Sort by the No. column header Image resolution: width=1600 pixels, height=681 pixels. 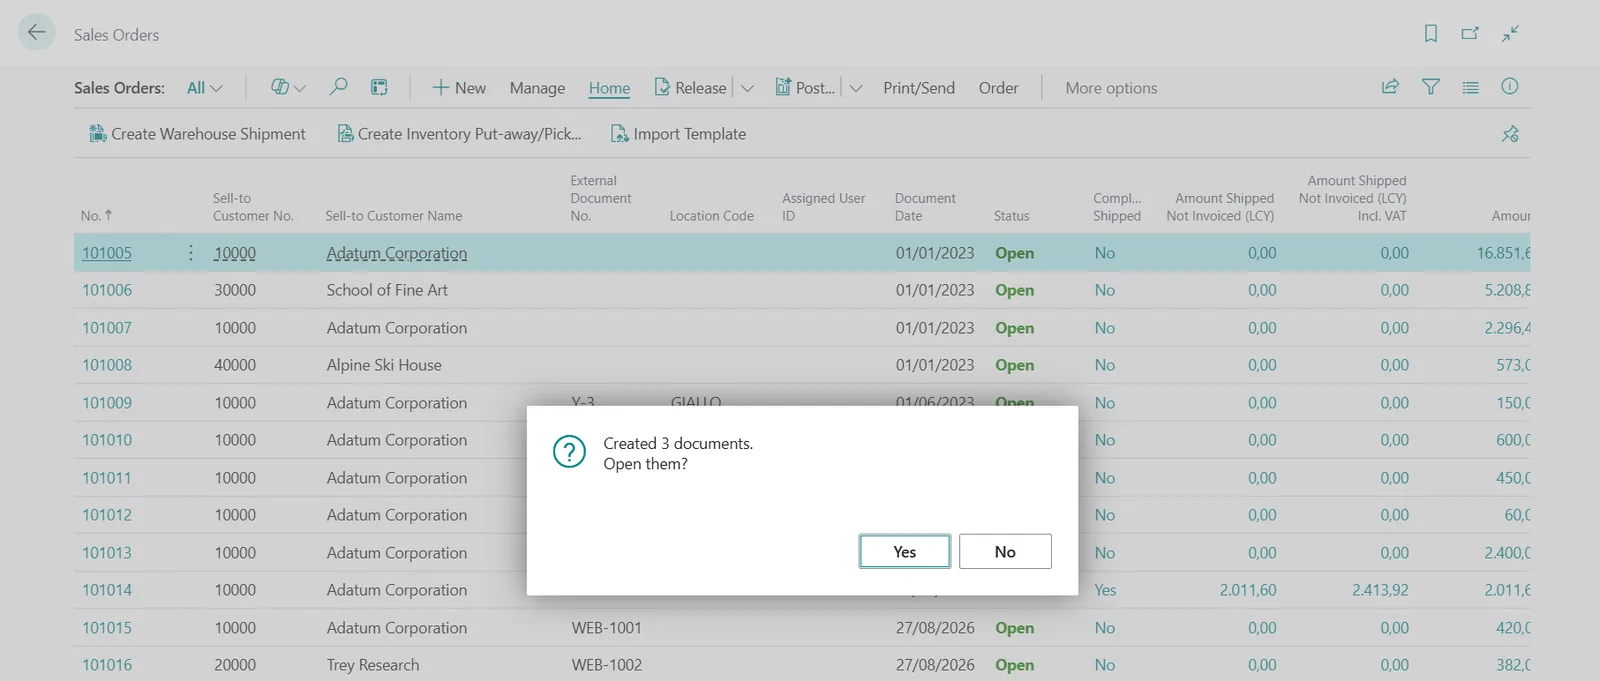click(x=96, y=215)
